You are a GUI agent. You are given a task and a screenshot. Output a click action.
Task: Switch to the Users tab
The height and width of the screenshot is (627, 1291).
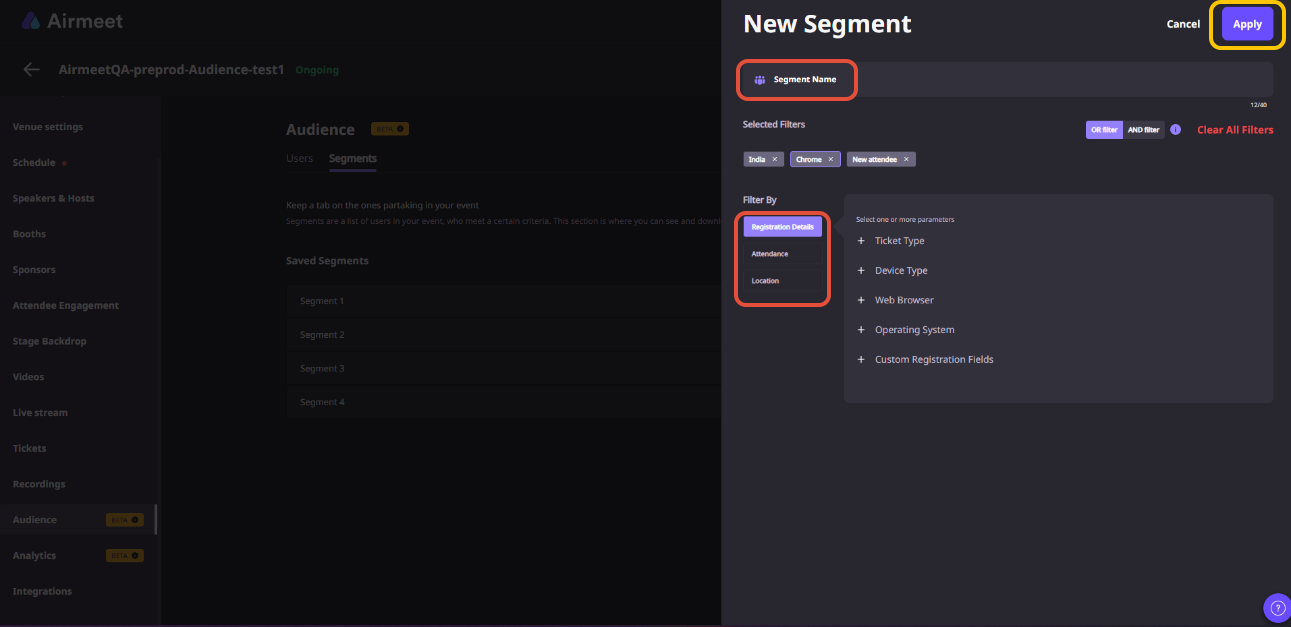[x=299, y=158]
